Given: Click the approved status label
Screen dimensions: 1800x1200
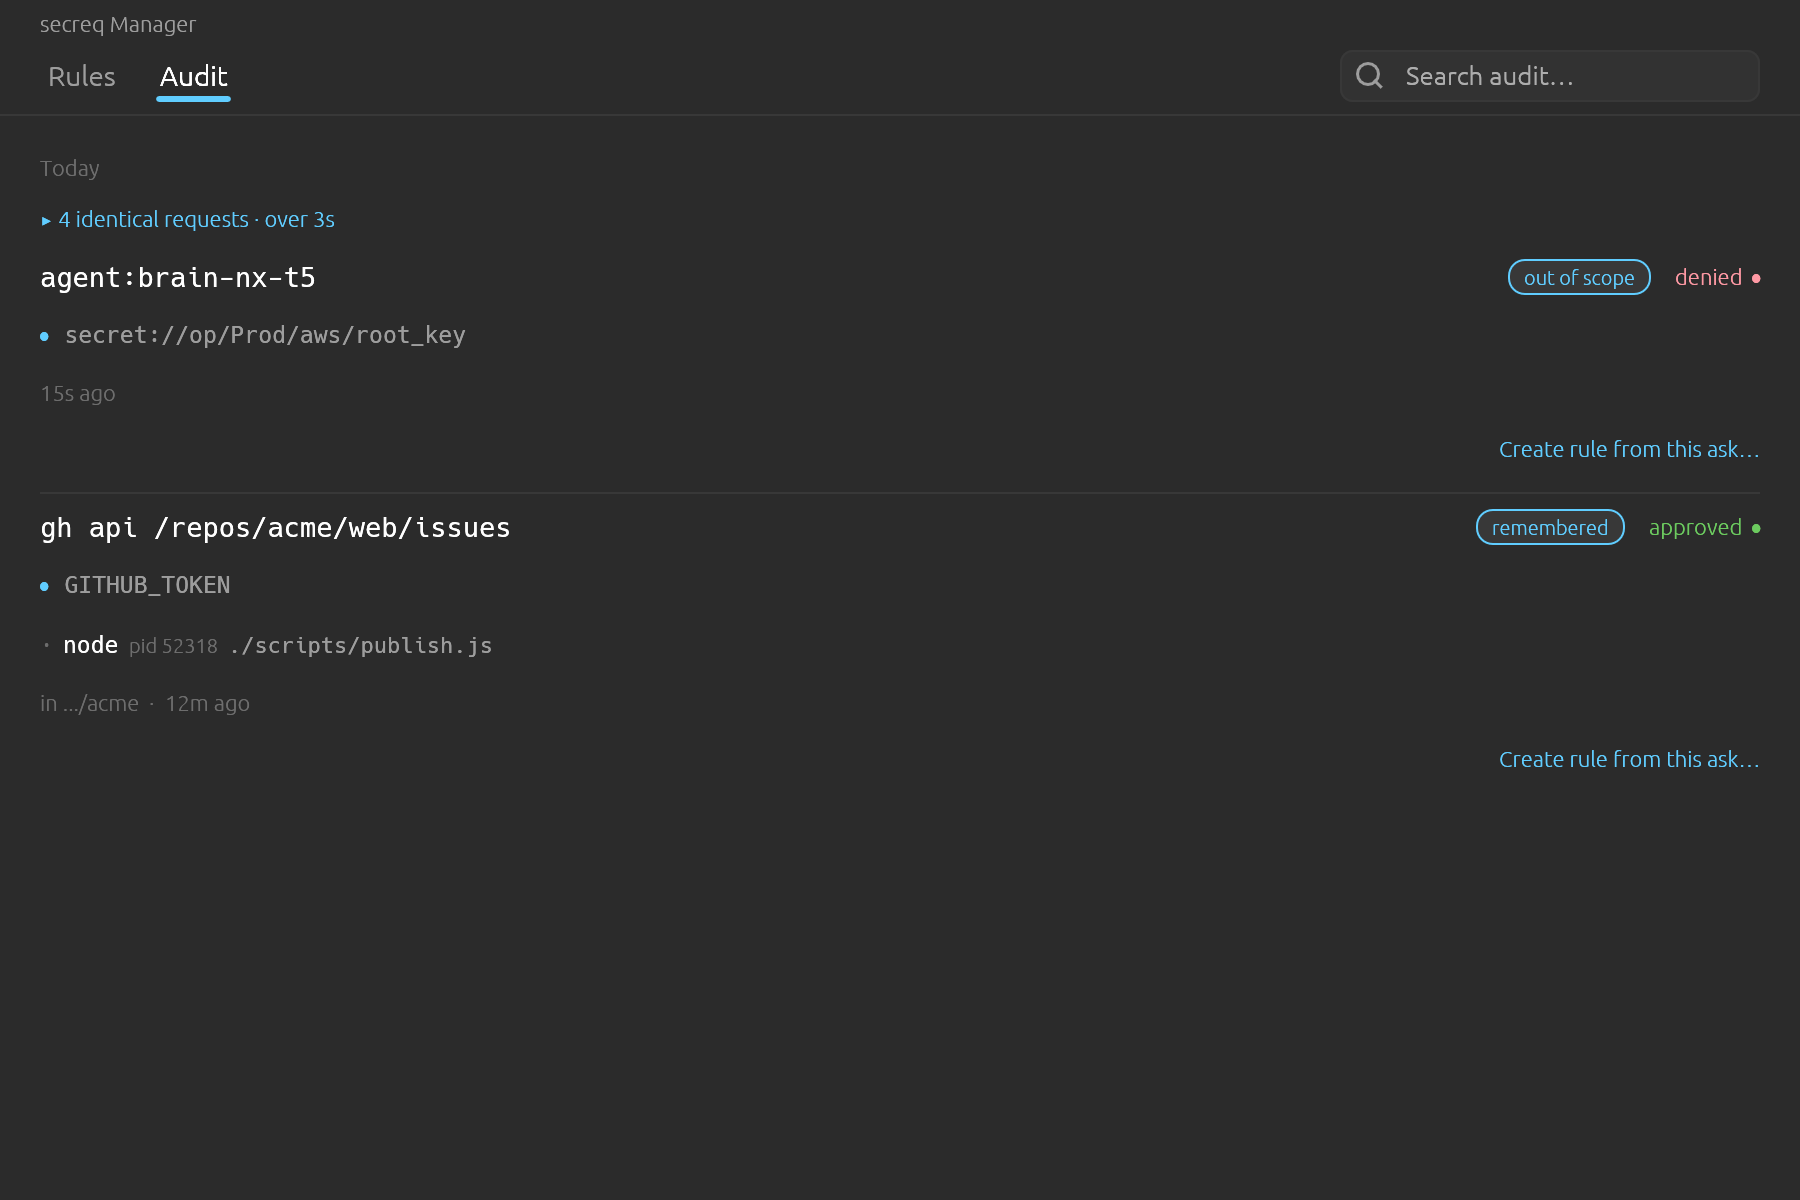Looking at the screenshot, I should 1695,527.
